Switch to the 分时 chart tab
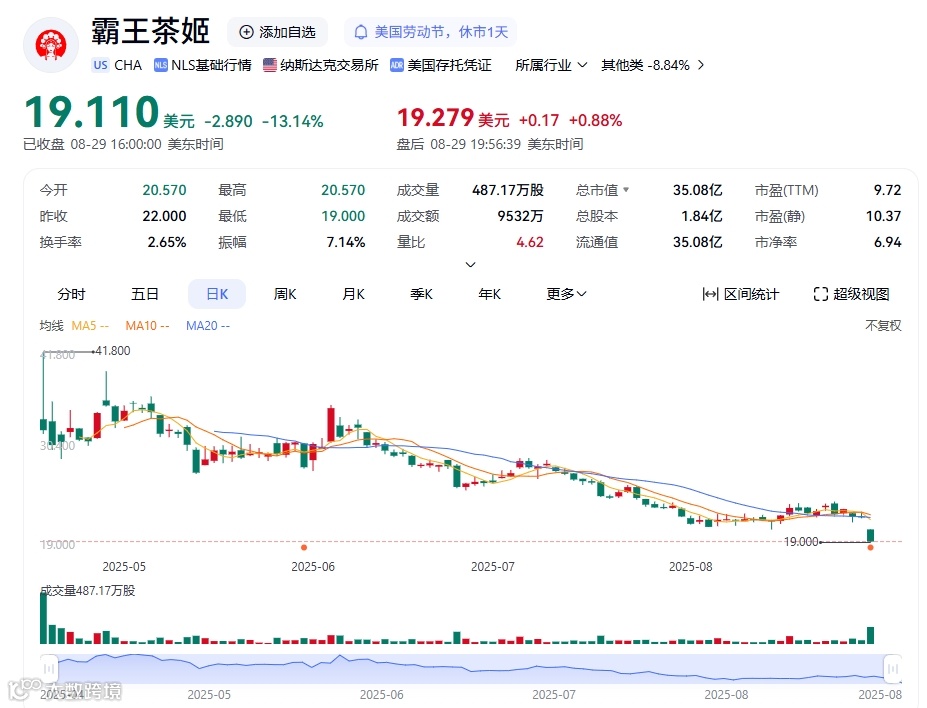The height and width of the screenshot is (708, 927). pyautogui.click(x=72, y=294)
